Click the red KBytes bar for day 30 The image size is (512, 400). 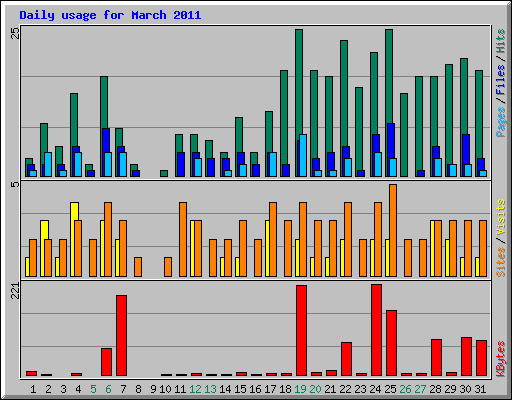[466, 356]
